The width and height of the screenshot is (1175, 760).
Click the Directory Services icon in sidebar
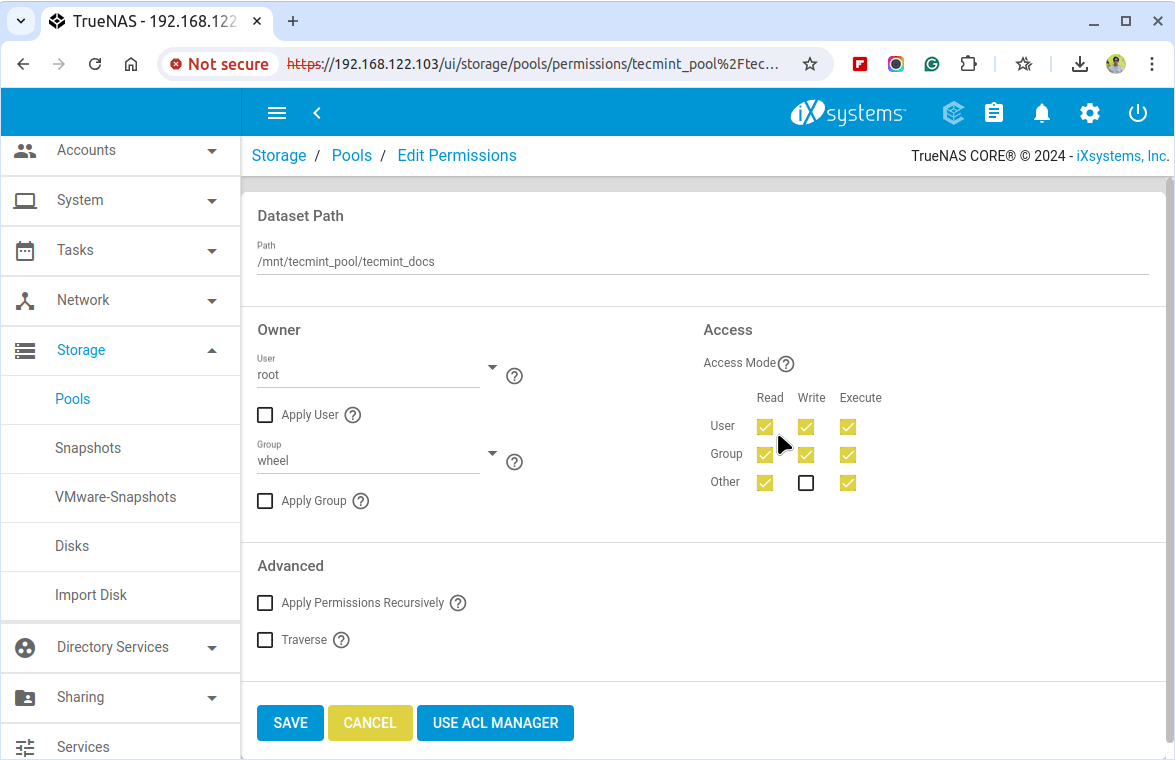(25, 648)
